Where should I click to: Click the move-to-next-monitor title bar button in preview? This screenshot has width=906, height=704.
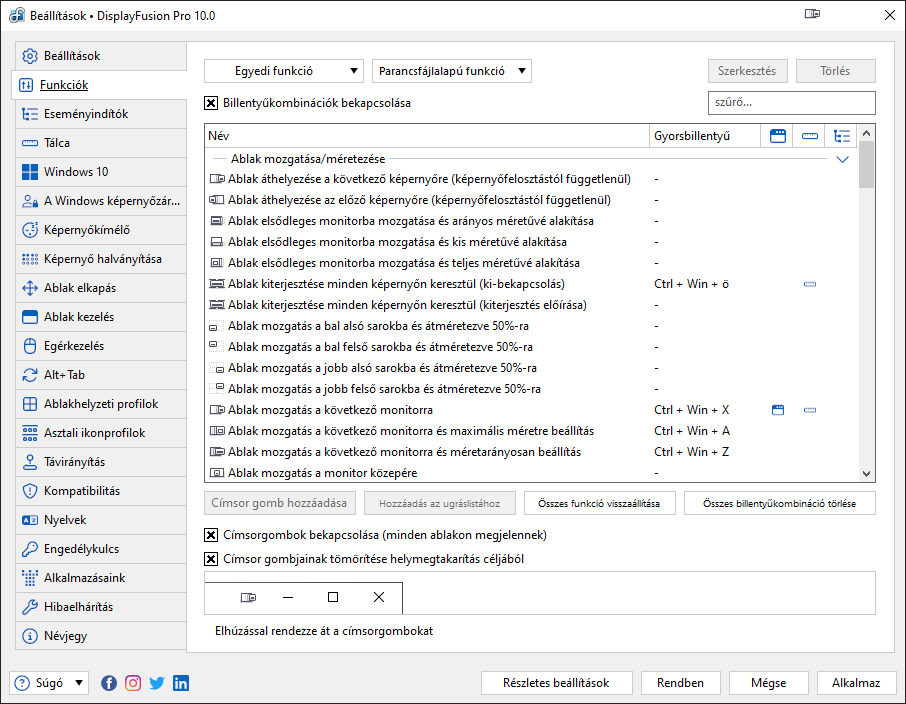click(x=248, y=597)
